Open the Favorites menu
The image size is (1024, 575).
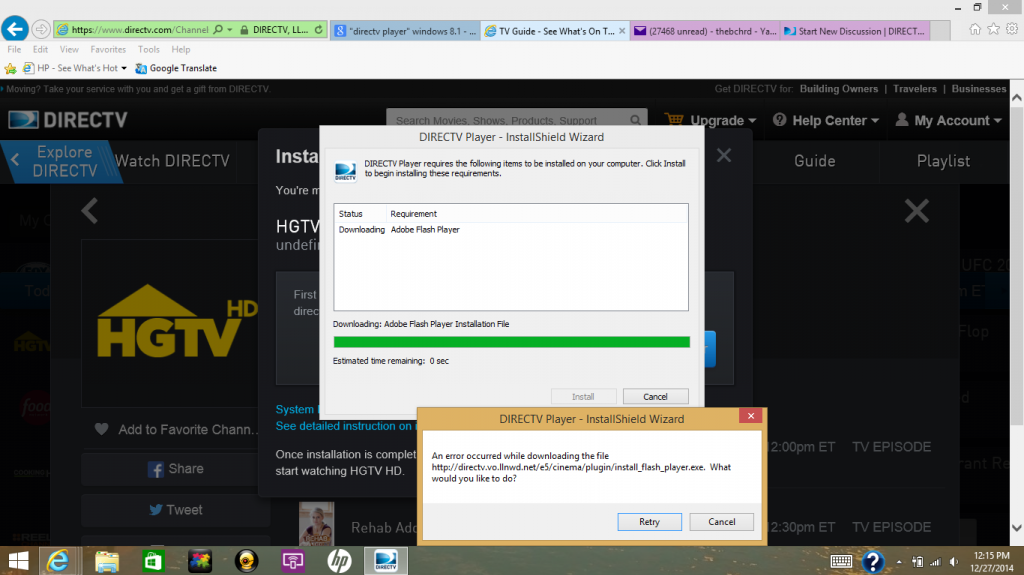click(x=108, y=49)
